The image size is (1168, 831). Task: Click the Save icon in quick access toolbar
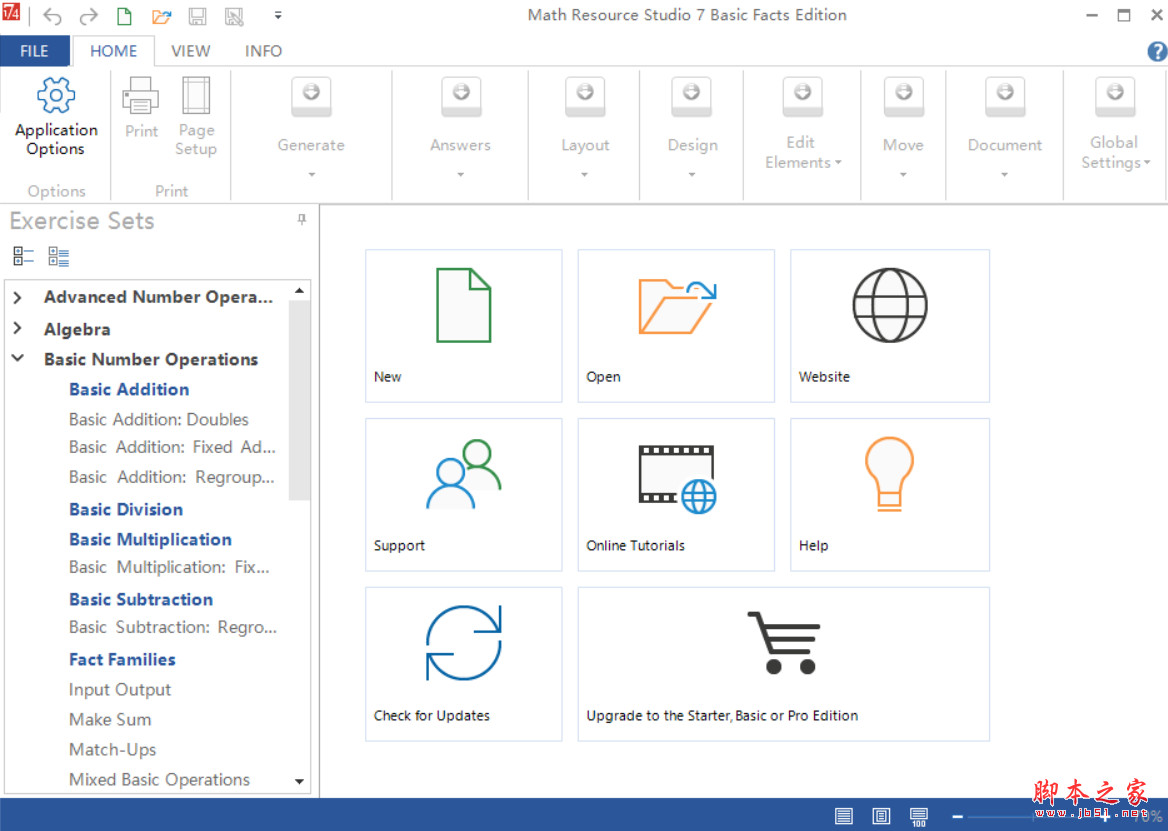(x=196, y=15)
